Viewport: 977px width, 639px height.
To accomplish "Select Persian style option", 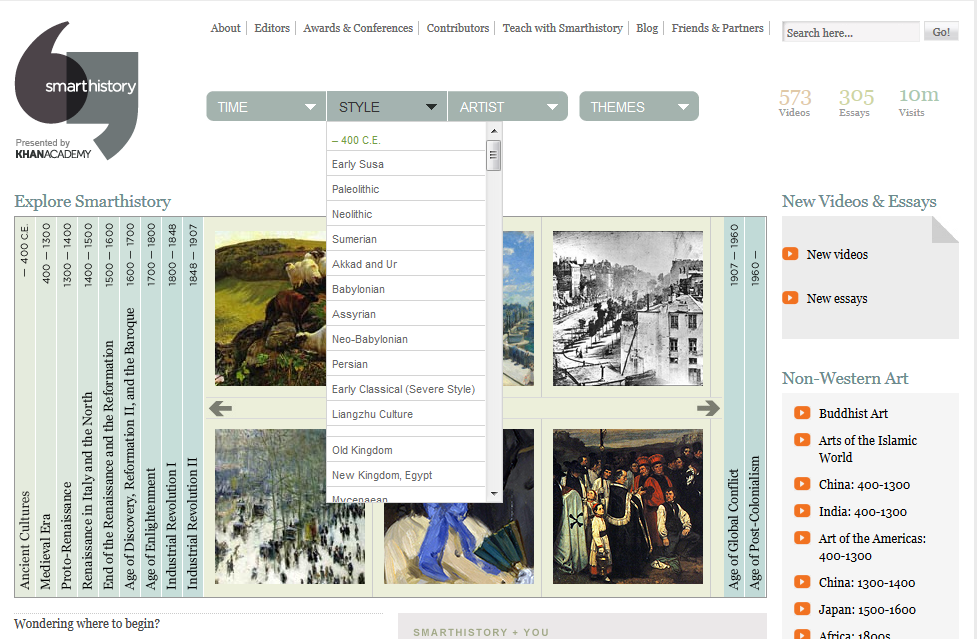I will click(x=406, y=363).
